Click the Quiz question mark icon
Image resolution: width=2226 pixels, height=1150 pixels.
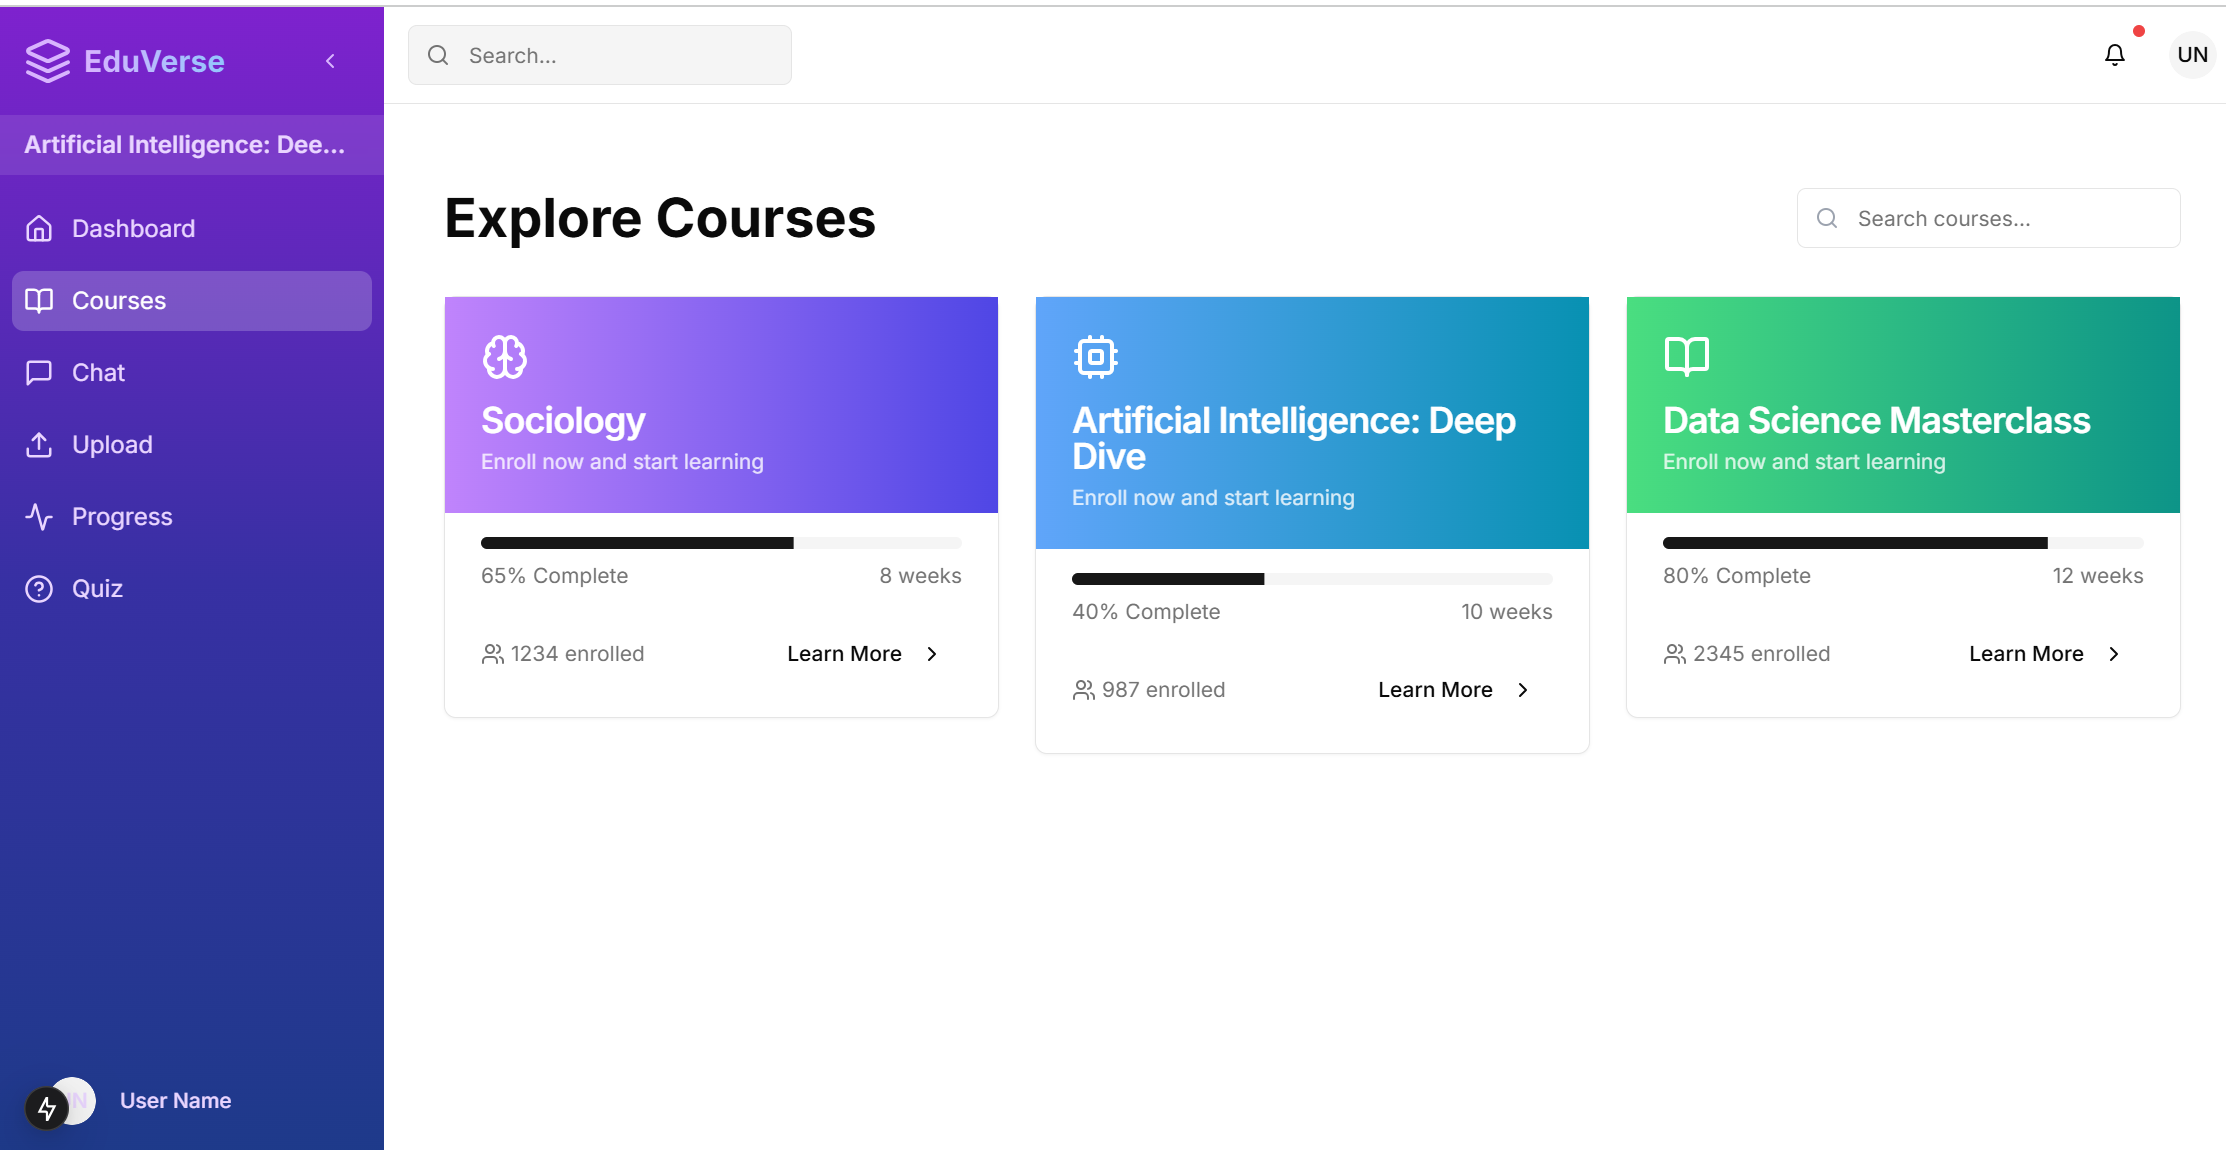pyautogui.click(x=39, y=589)
